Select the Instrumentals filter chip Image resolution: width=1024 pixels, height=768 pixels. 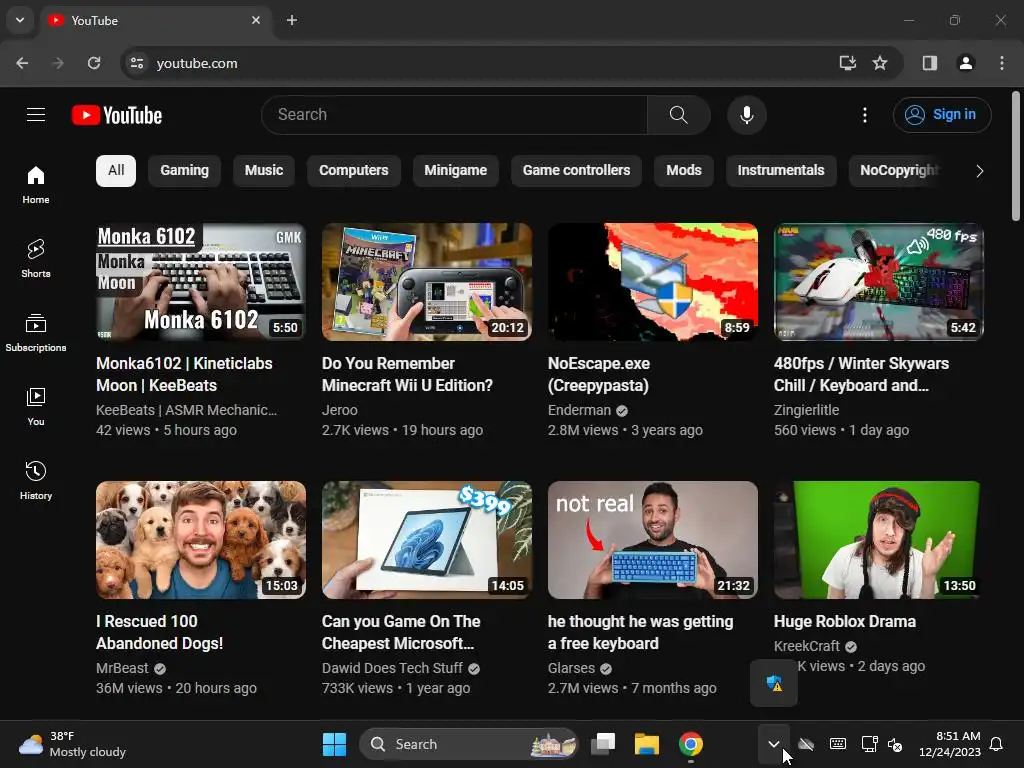tap(781, 170)
